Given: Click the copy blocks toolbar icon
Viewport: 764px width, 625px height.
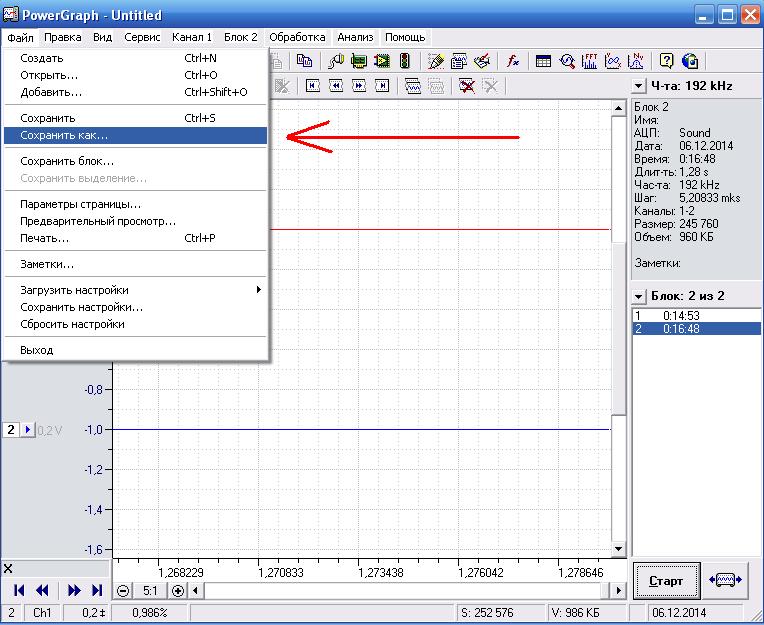Looking at the screenshot, I should [x=305, y=61].
